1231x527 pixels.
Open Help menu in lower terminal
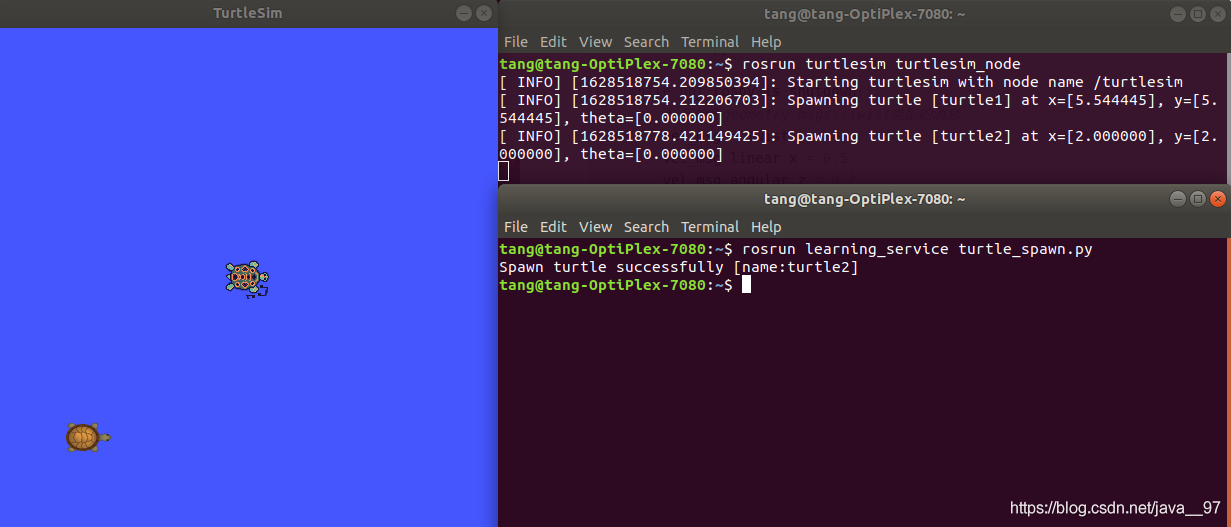click(x=766, y=227)
